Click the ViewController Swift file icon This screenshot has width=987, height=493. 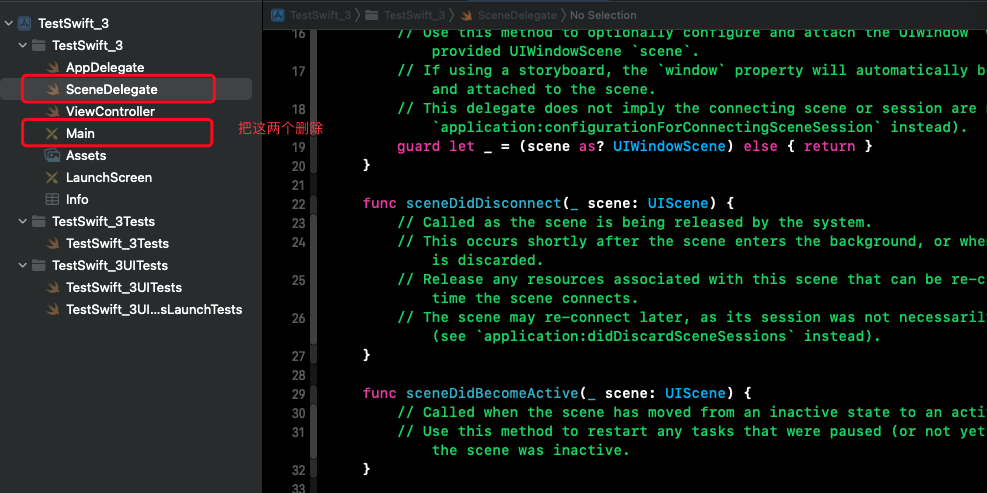click(x=53, y=111)
